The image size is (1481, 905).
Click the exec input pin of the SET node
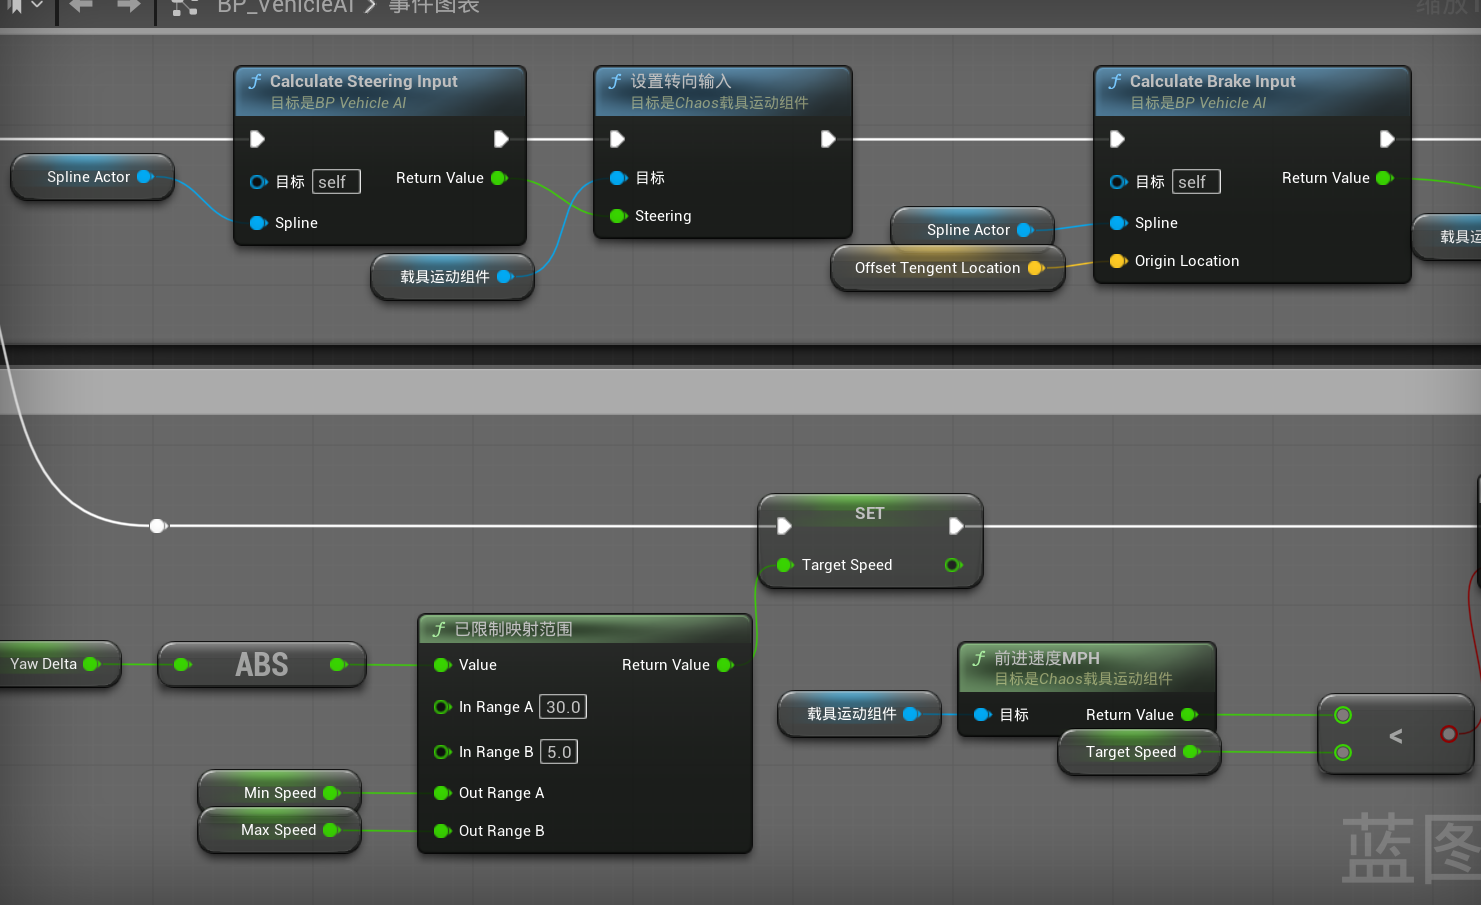(x=784, y=526)
